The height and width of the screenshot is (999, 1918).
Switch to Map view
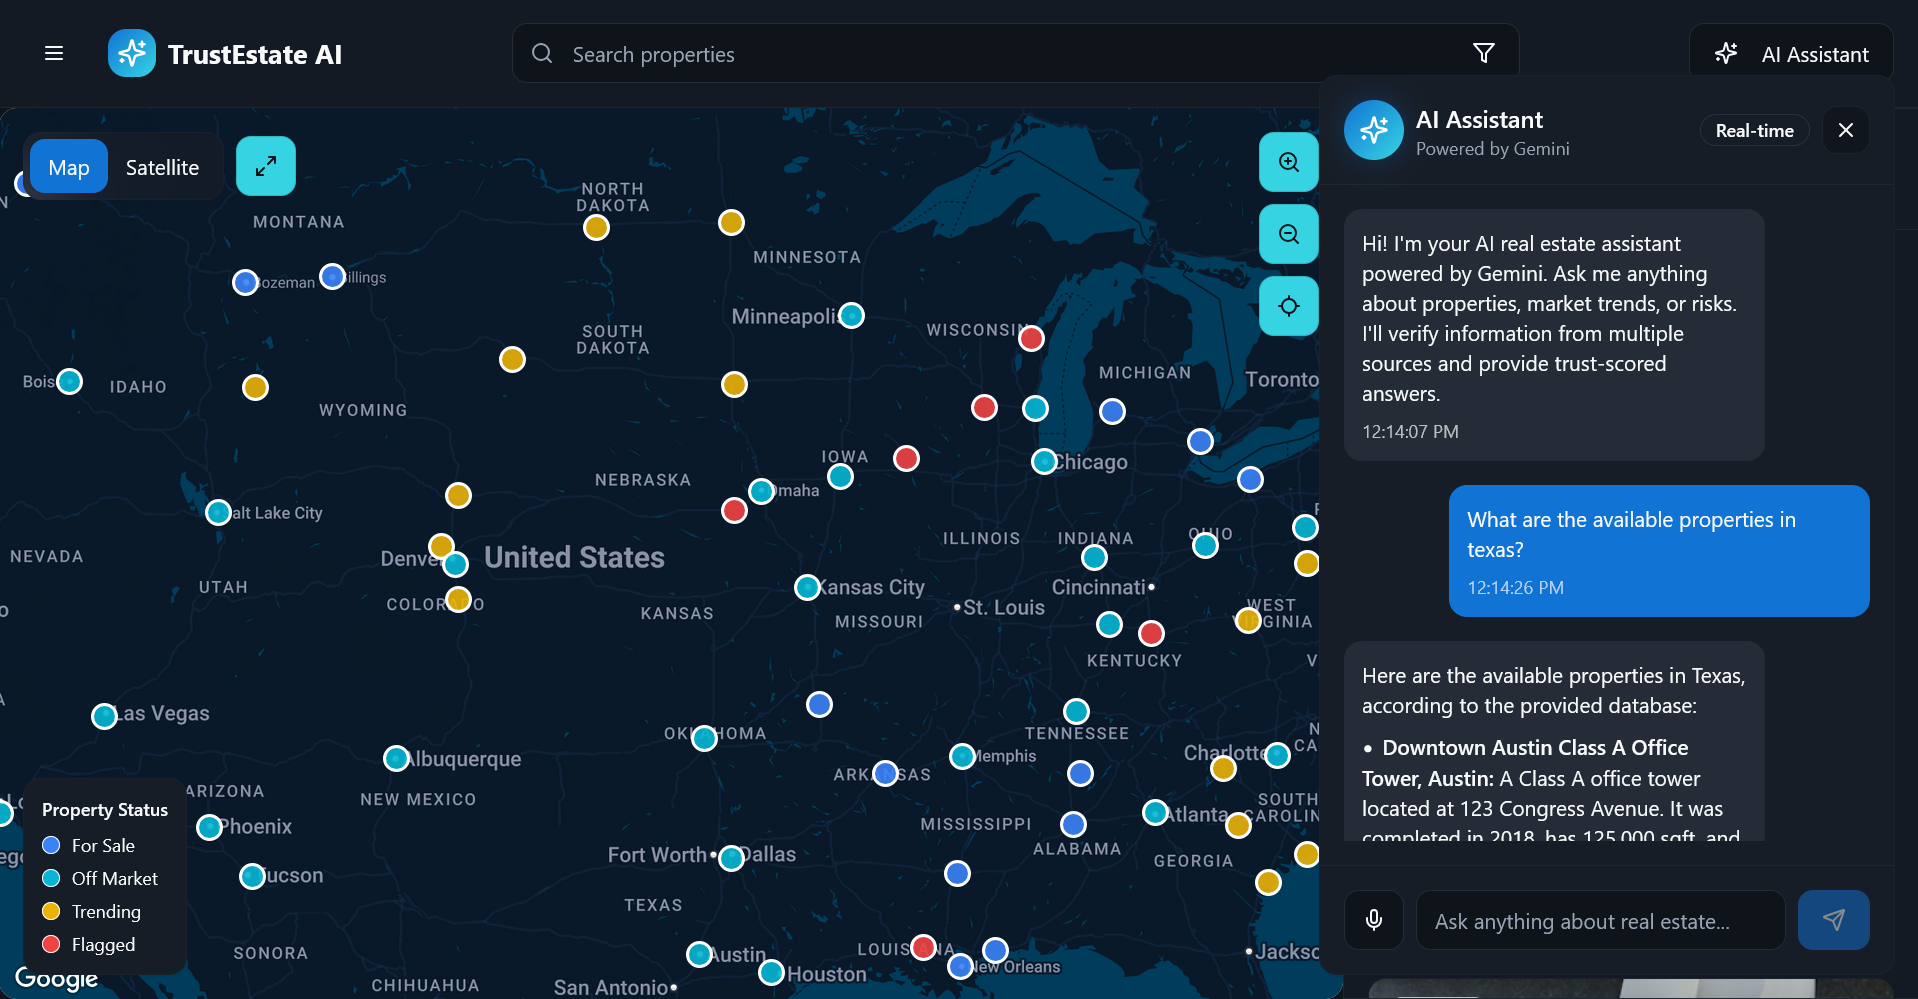pyautogui.click(x=69, y=167)
